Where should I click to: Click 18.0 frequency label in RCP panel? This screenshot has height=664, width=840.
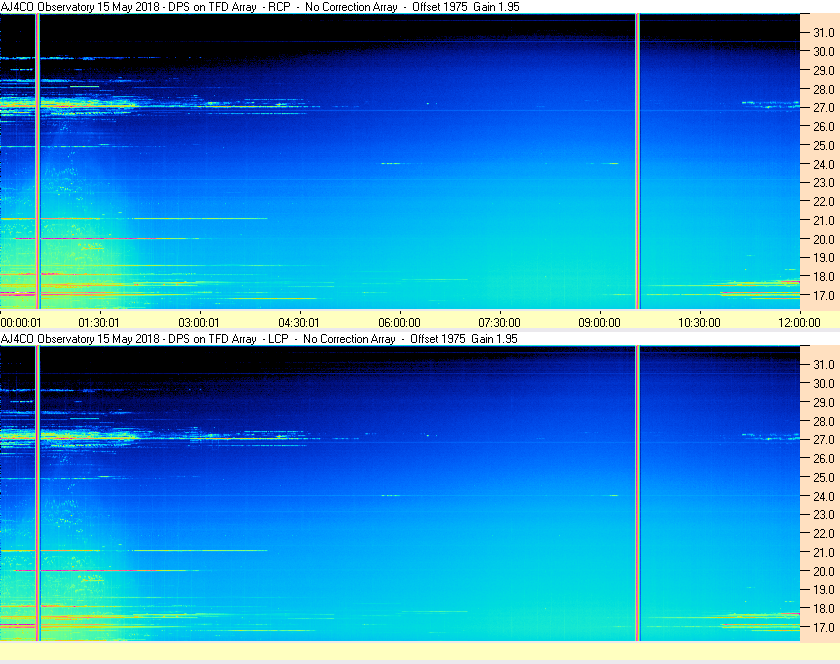(x=824, y=277)
